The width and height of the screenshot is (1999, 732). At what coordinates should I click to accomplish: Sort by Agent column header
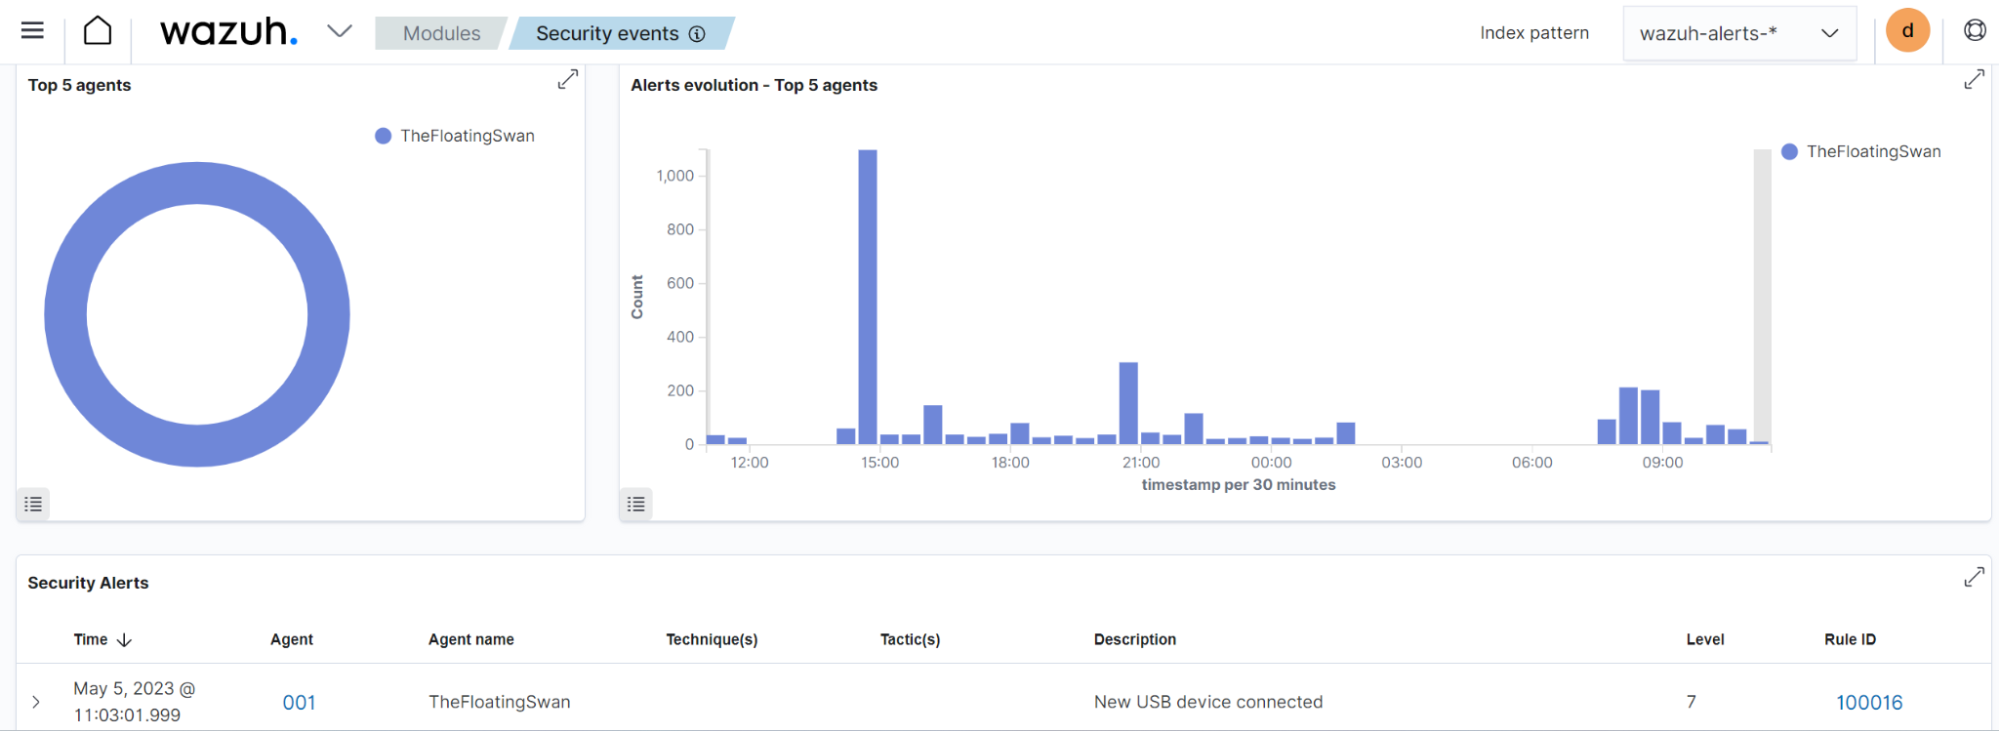(x=292, y=640)
